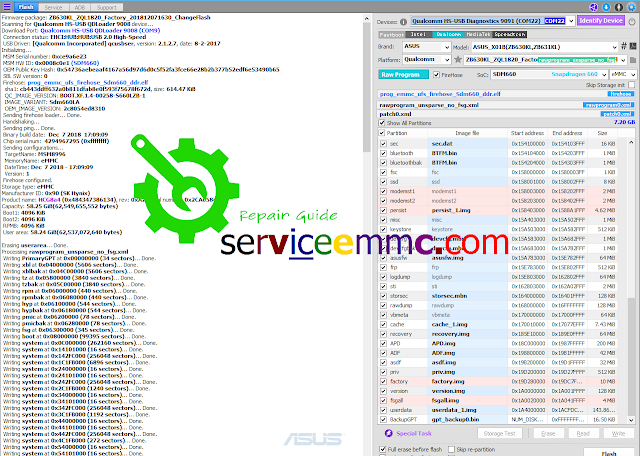Select the Spreadtrum mode tab
Image resolution: width=640 pixels, height=456 pixels.
pyautogui.click(x=509, y=35)
